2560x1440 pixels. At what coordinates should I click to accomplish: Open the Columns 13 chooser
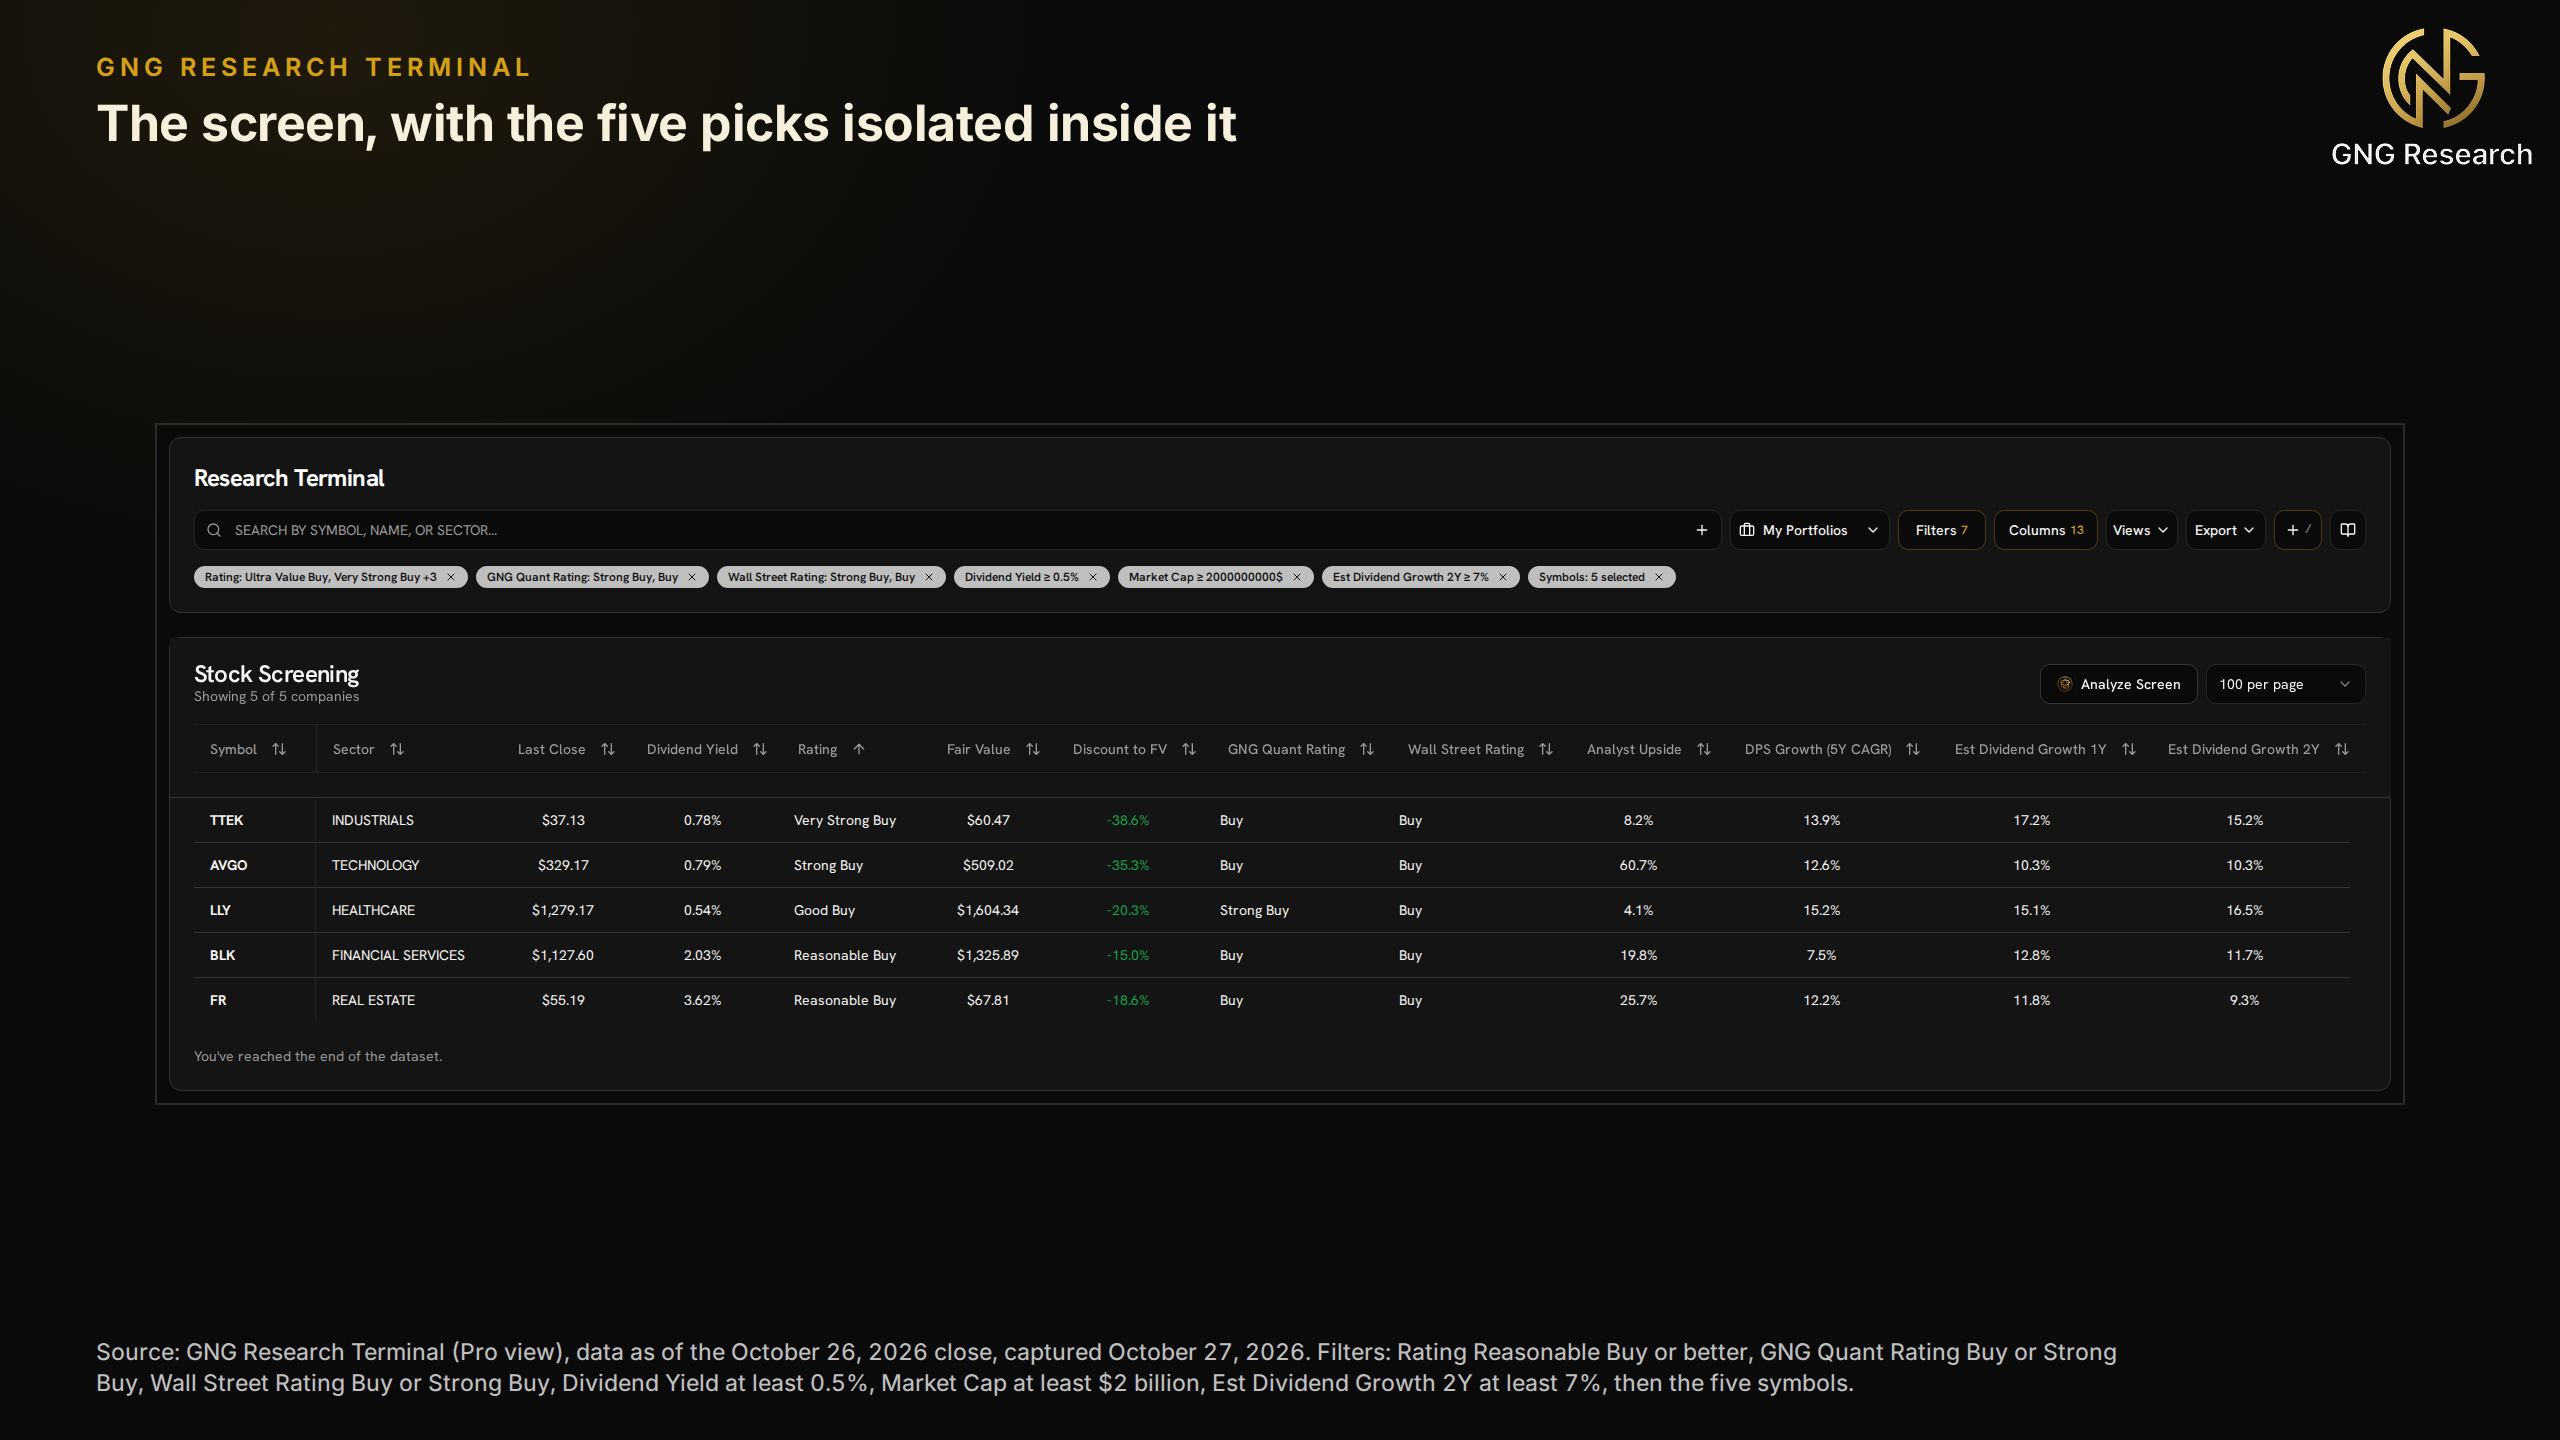click(x=2045, y=530)
